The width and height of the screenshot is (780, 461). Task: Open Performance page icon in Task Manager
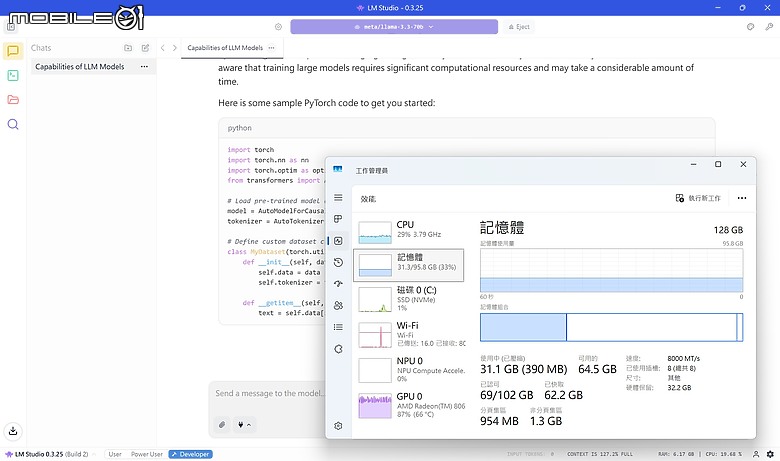[338, 241]
